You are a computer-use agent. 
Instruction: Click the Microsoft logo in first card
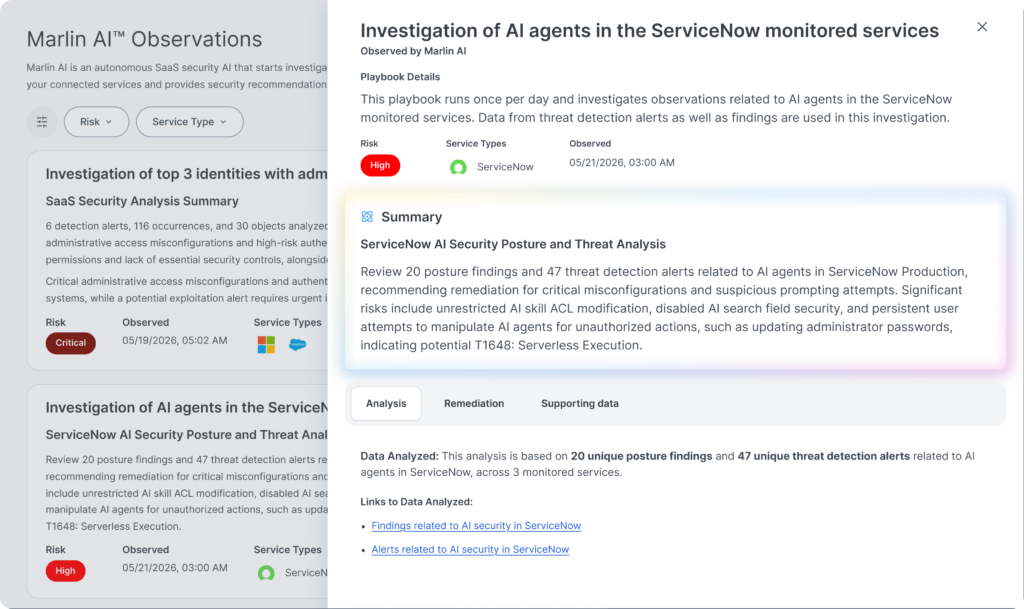tap(266, 344)
